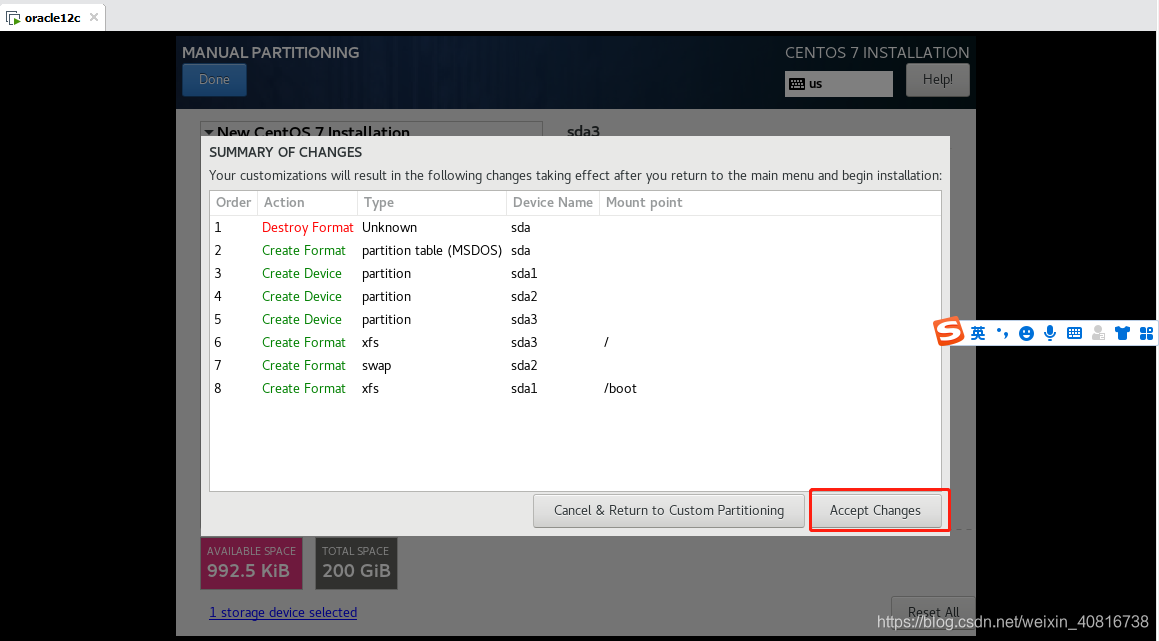Click the VM icon on the oracle12c tab
The height and width of the screenshot is (641, 1159).
pyautogui.click(x=13, y=17)
